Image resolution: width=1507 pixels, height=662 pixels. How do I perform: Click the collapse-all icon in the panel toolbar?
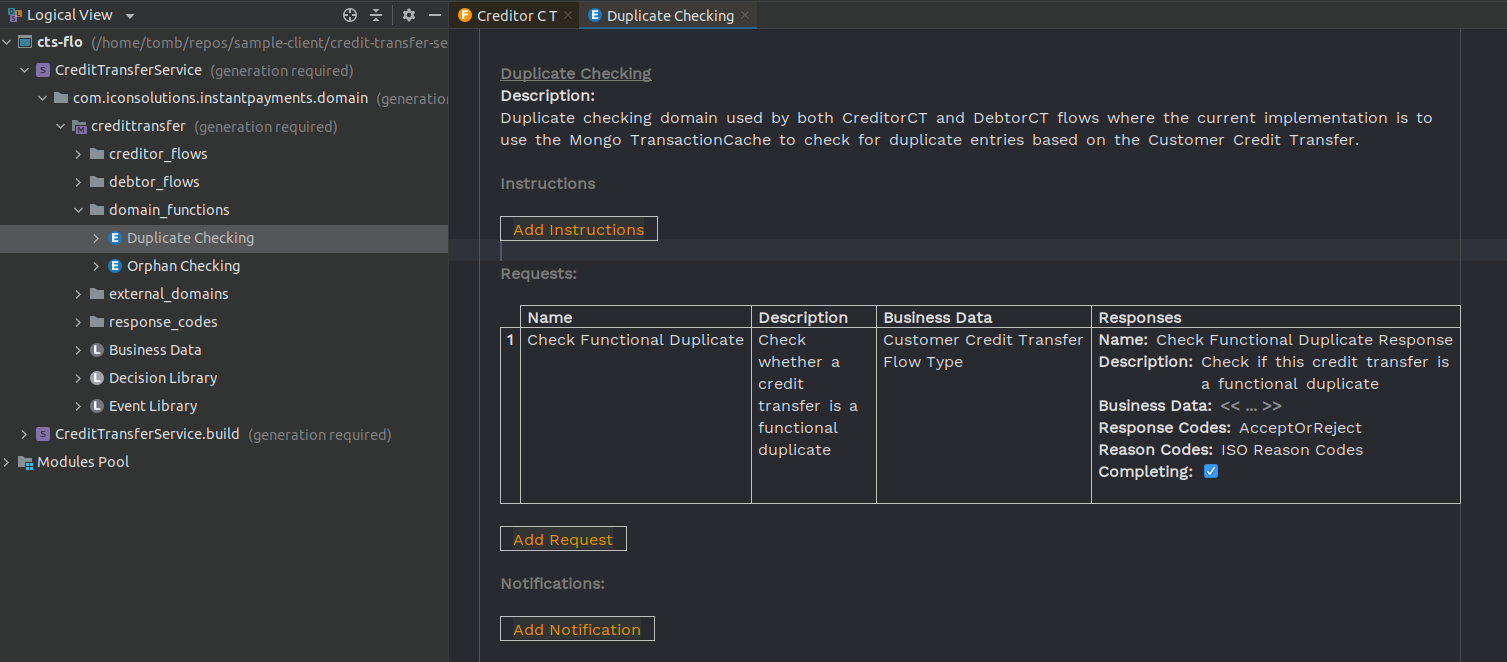(375, 15)
